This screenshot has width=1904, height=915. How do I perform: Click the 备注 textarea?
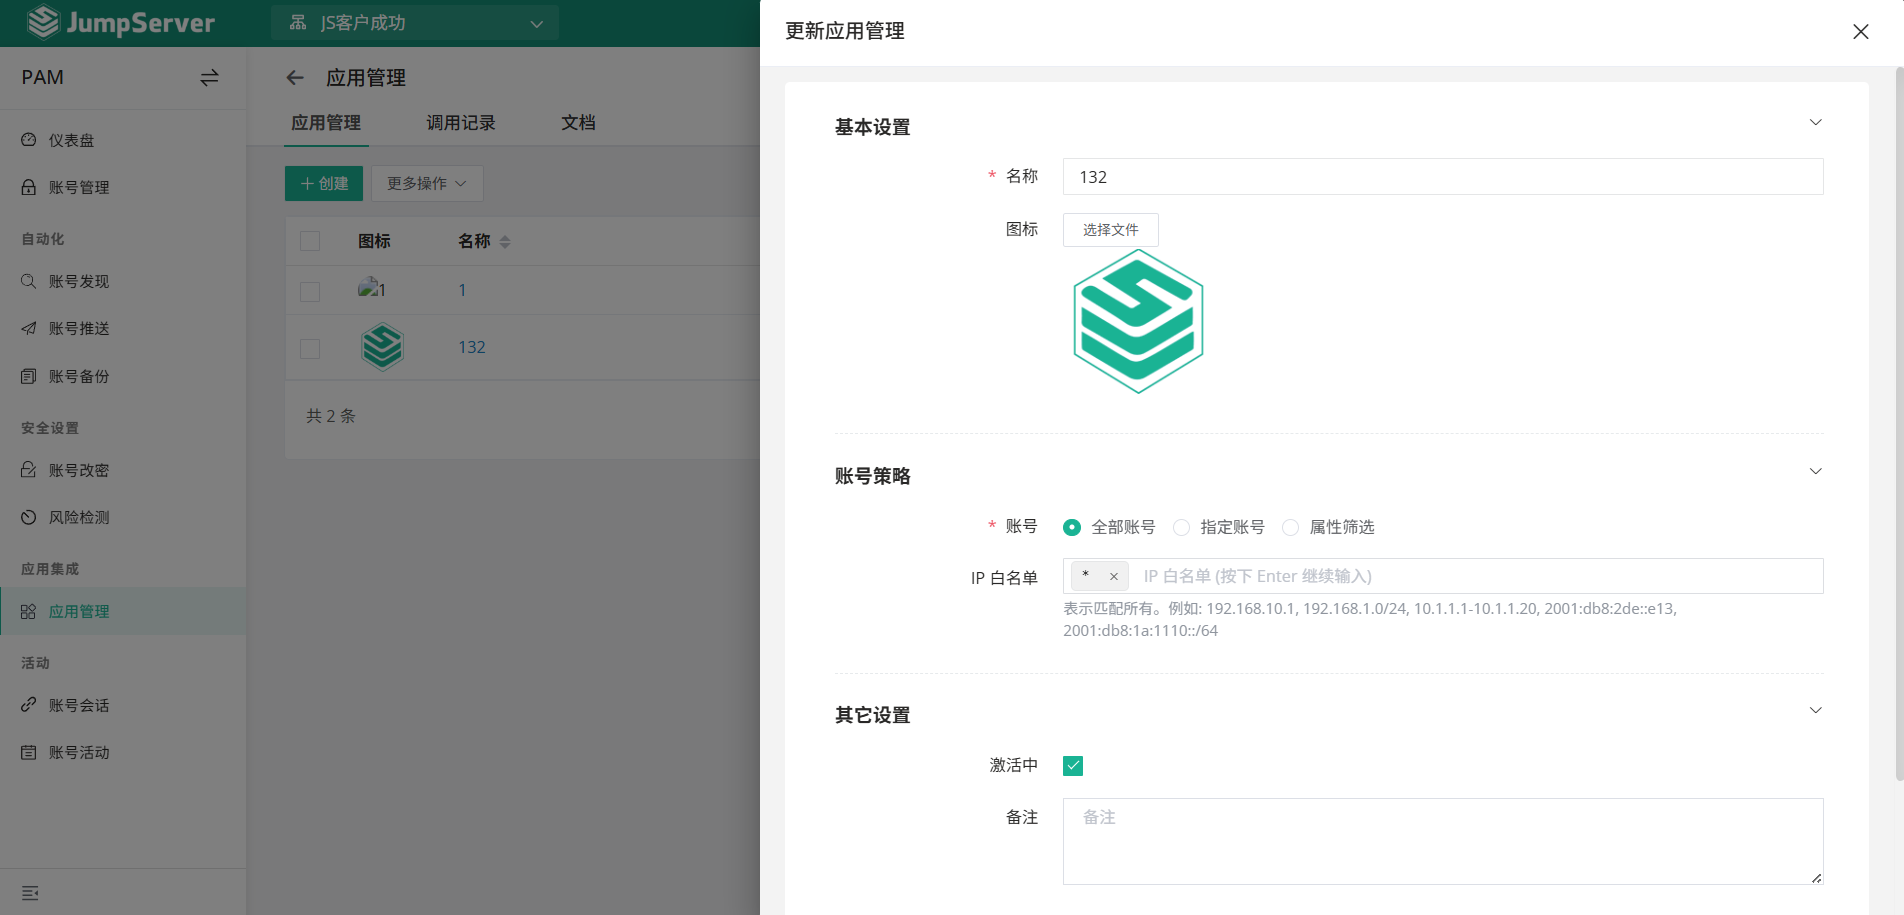tap(1443, 841)
